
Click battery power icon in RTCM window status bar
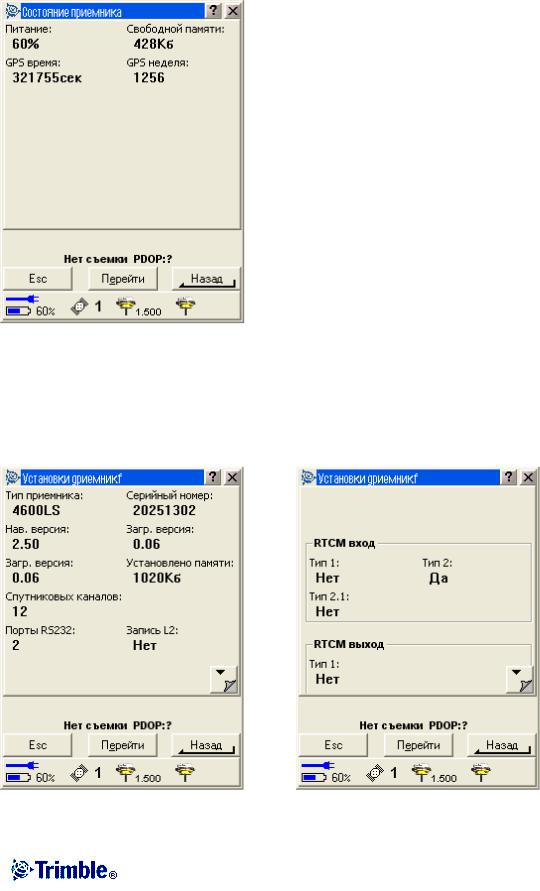(x=318, y=772)
